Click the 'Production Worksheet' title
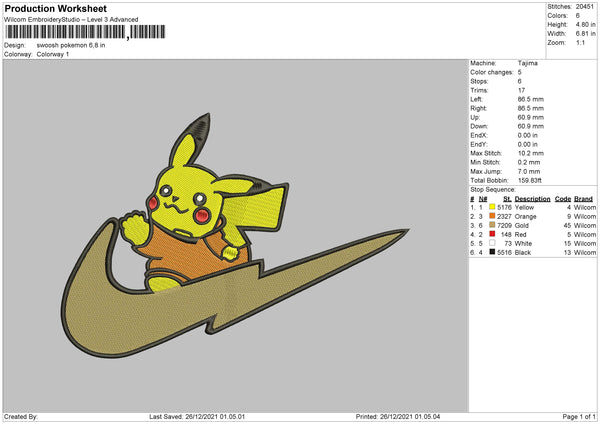Image resolution: width=600 pixels, height=424 pixels. (55, 8)
